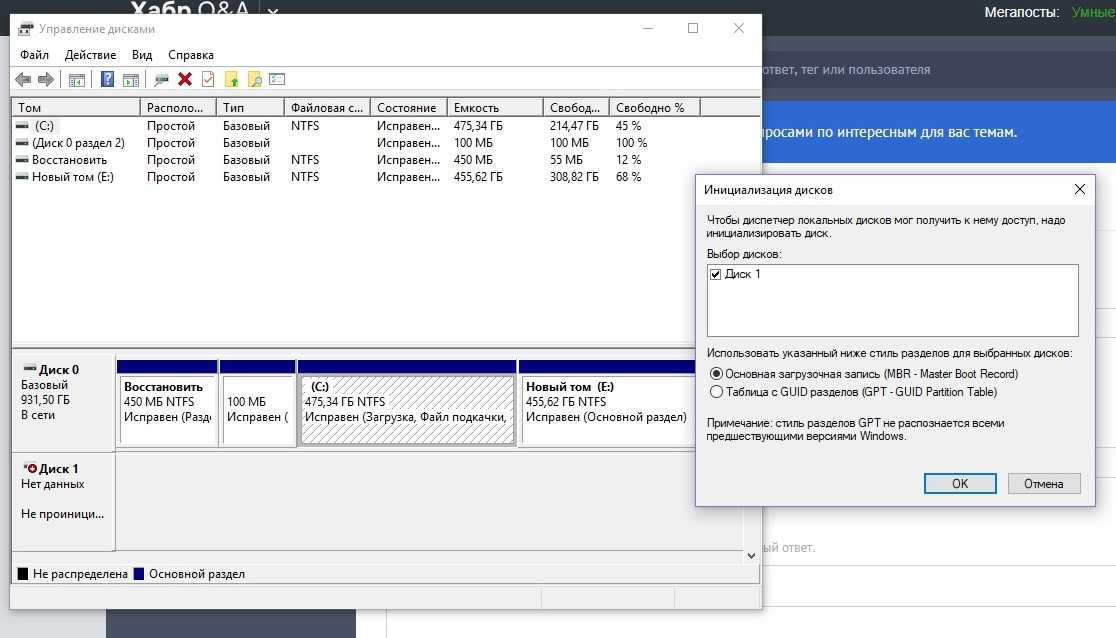Viewport: 1116px width, 638px height.
Task: Open the Справка menu
Action: tap(191, 55)
